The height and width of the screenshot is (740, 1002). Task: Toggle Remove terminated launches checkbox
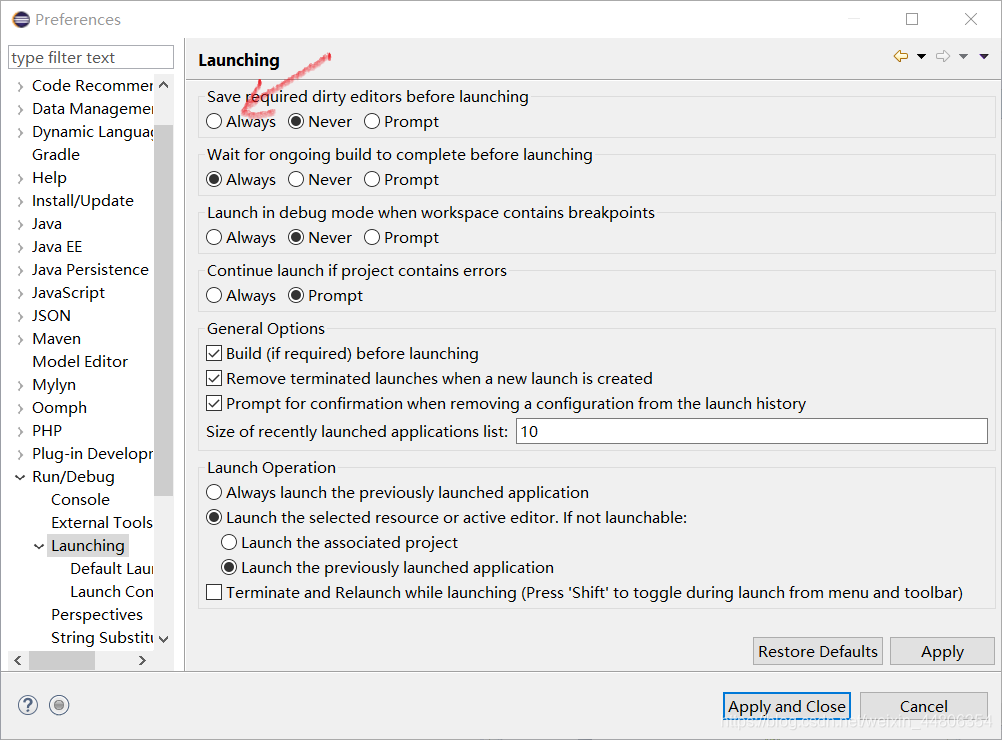pyautogui.click(x=214, y=378)
